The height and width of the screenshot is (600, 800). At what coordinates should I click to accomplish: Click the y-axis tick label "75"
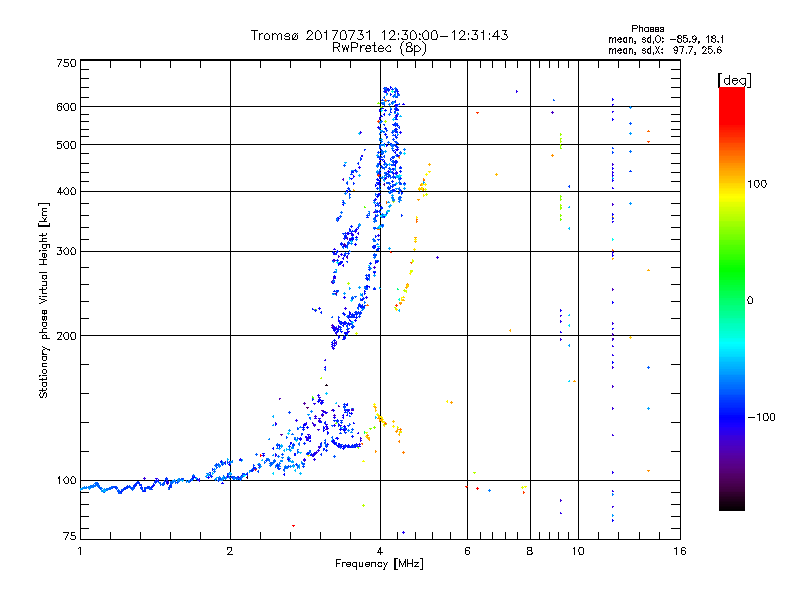(x=70, y=536)
